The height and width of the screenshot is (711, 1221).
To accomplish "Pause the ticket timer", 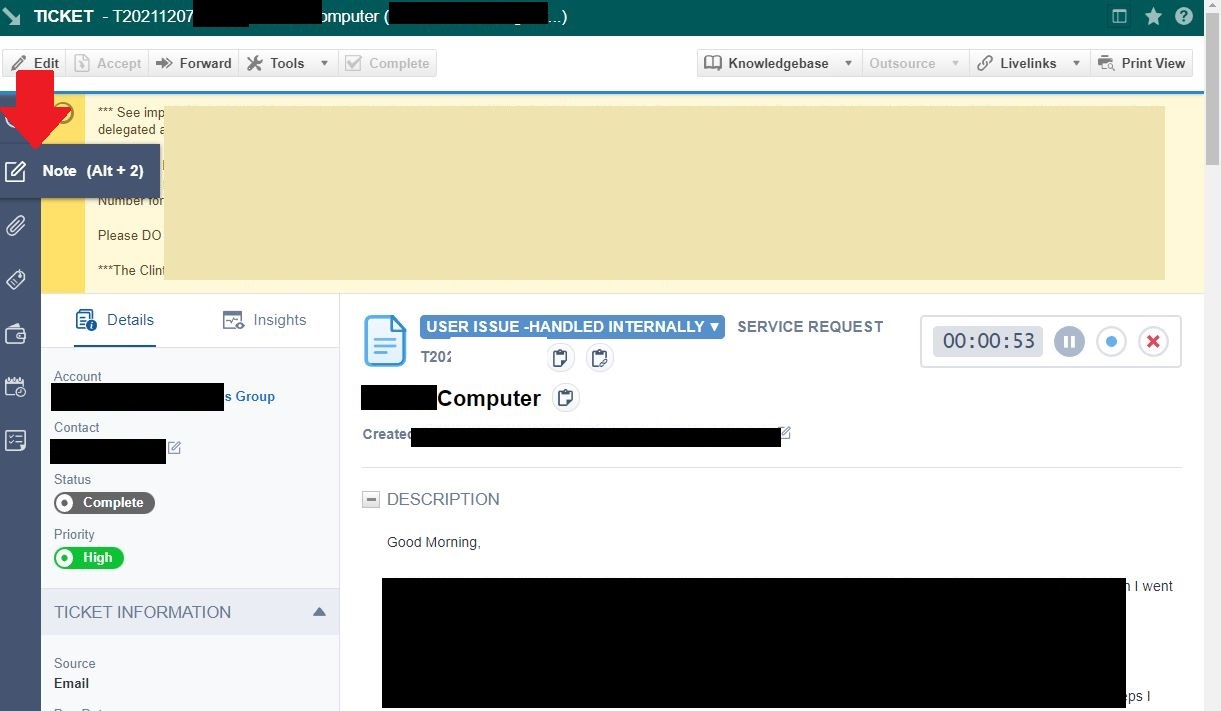I will pos(1069,341).
